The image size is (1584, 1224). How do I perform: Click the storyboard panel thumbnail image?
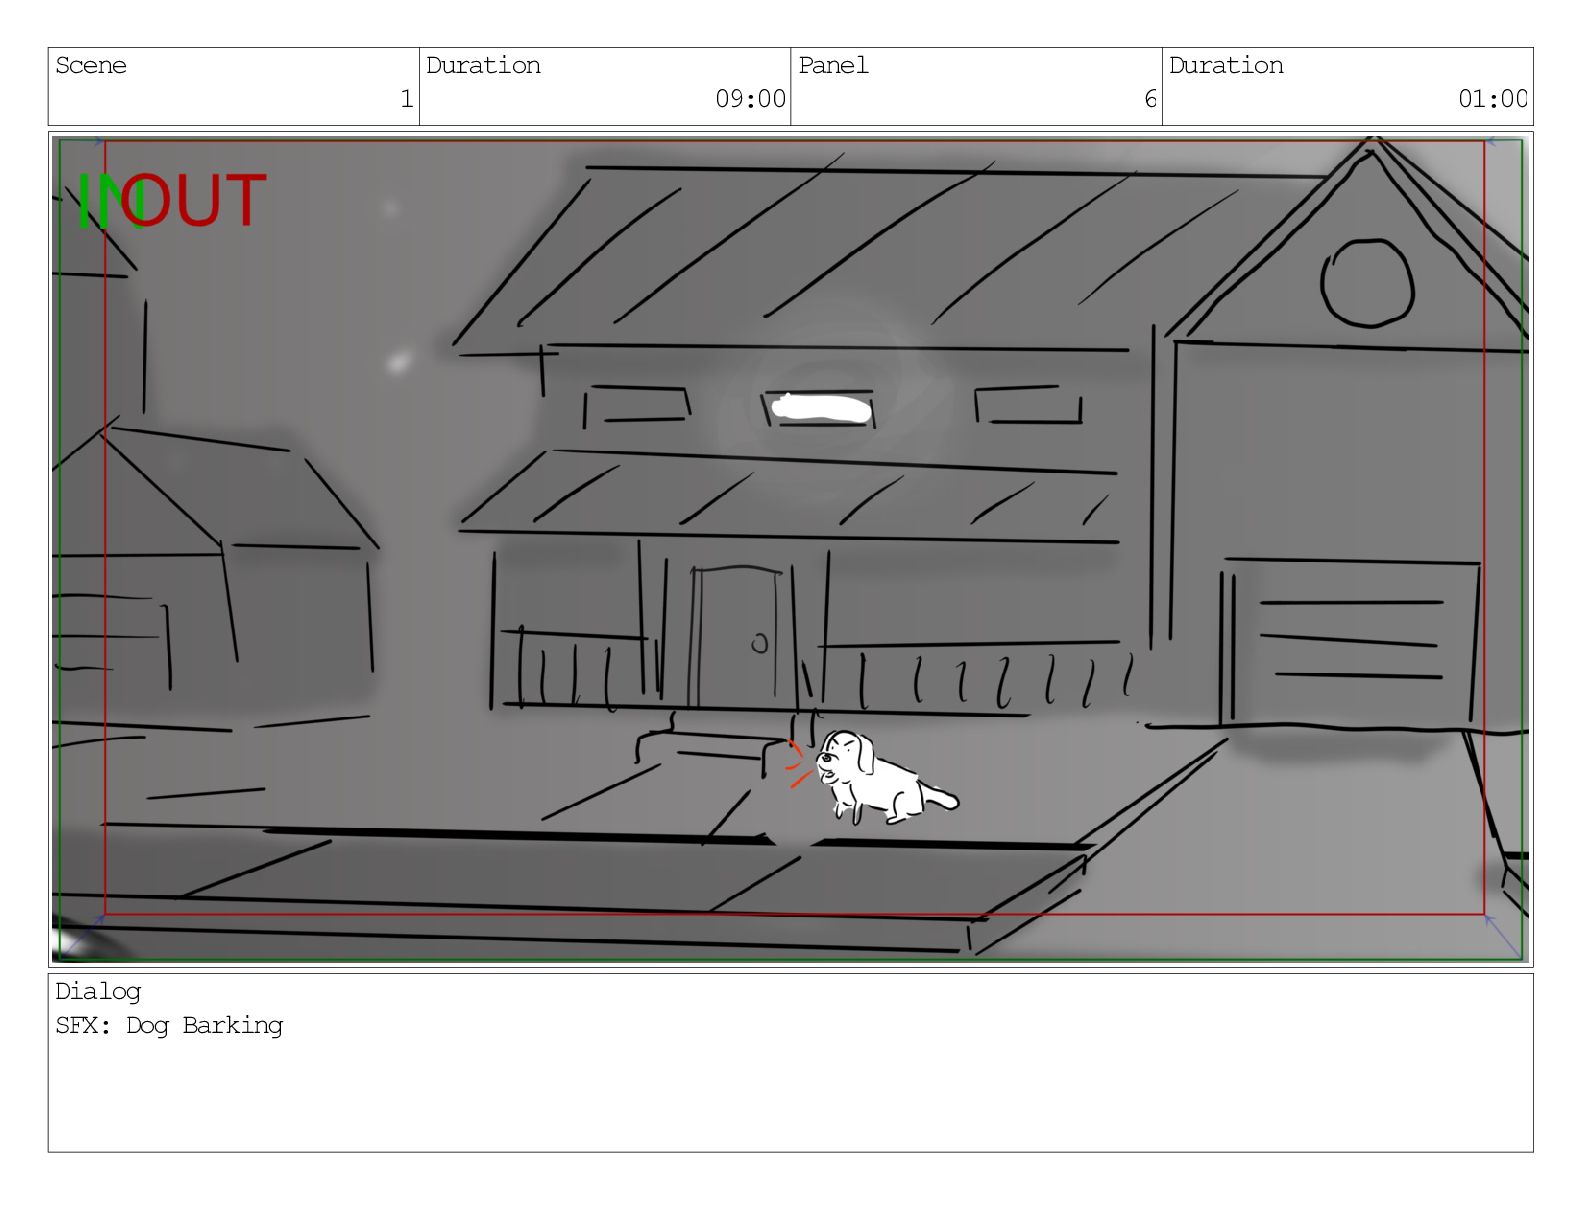tap(790, 549)
